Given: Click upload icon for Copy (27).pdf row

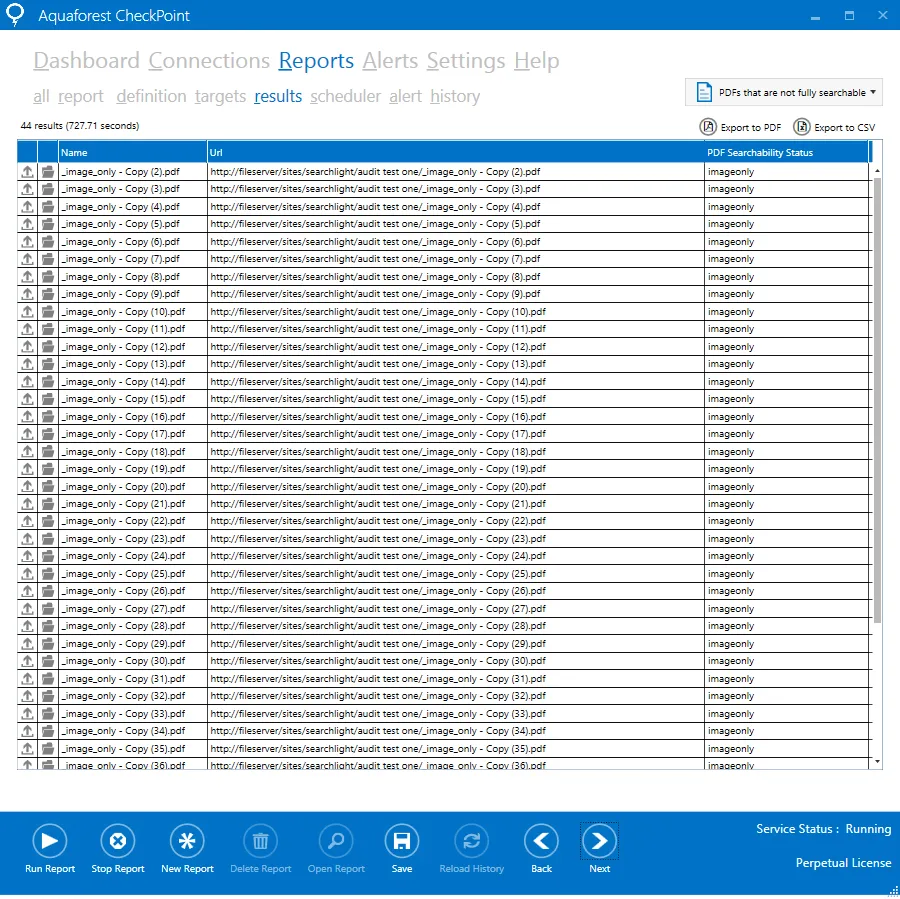Looking at the screenshot, I should [27, 609].
